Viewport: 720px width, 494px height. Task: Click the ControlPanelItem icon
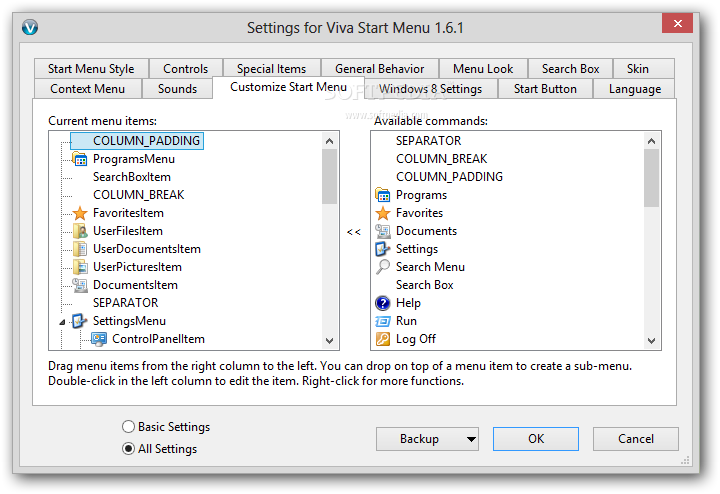click(x=99, y=339)
